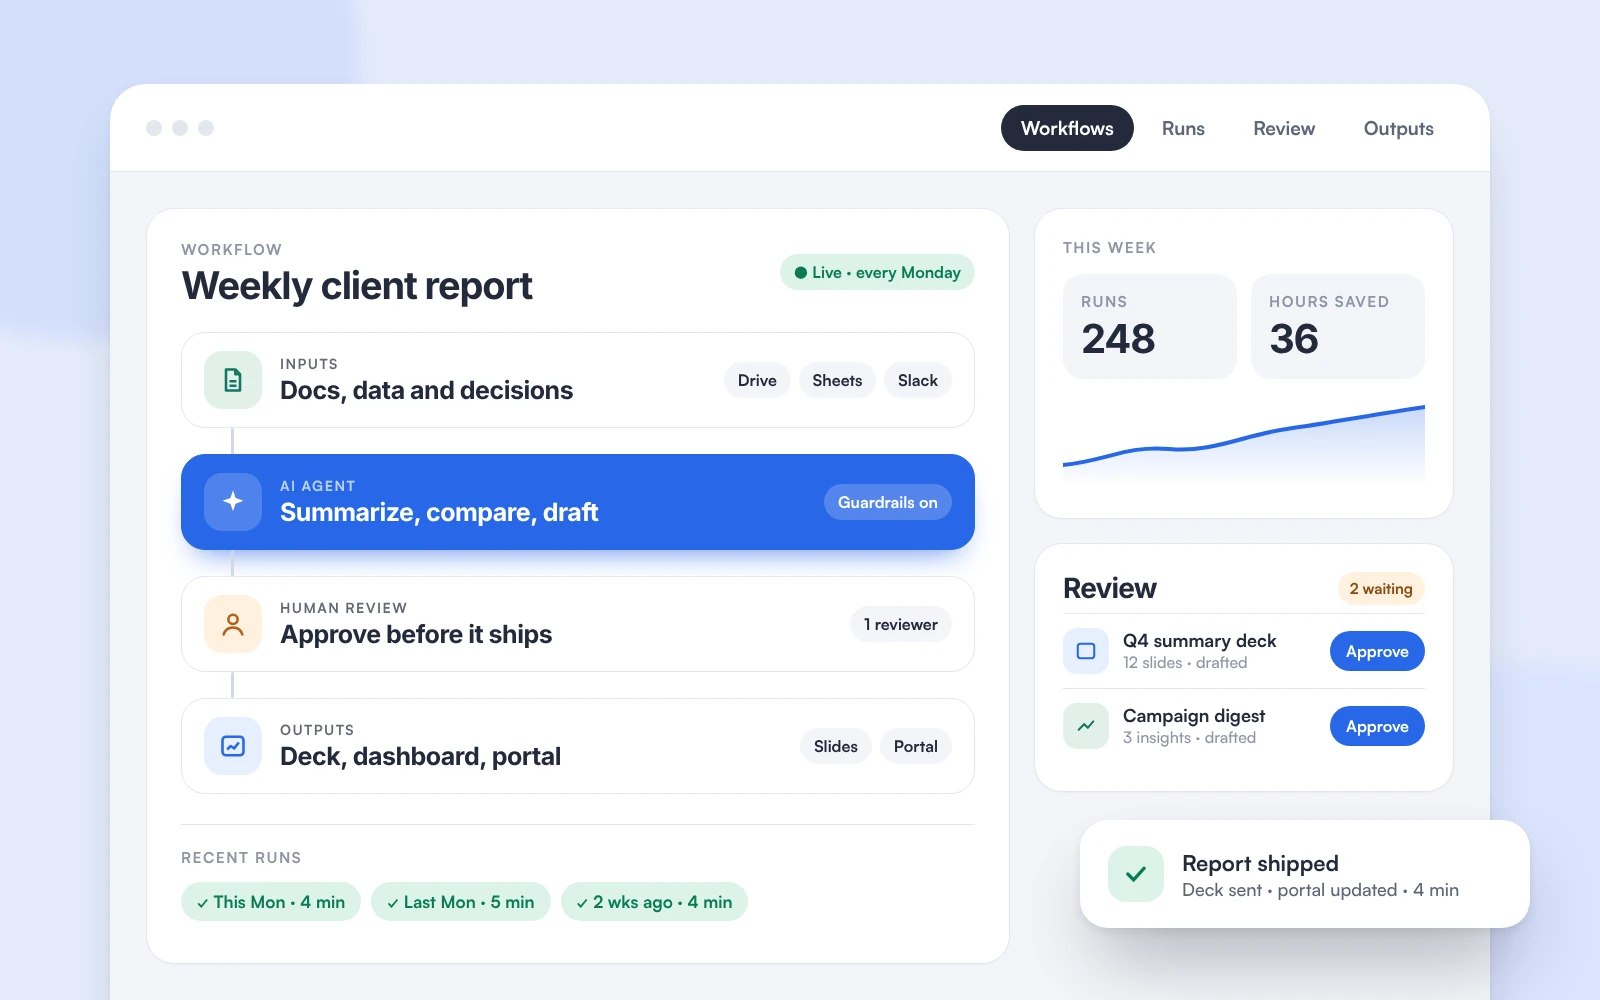Open the Review tab

[x=1284, y=128]
